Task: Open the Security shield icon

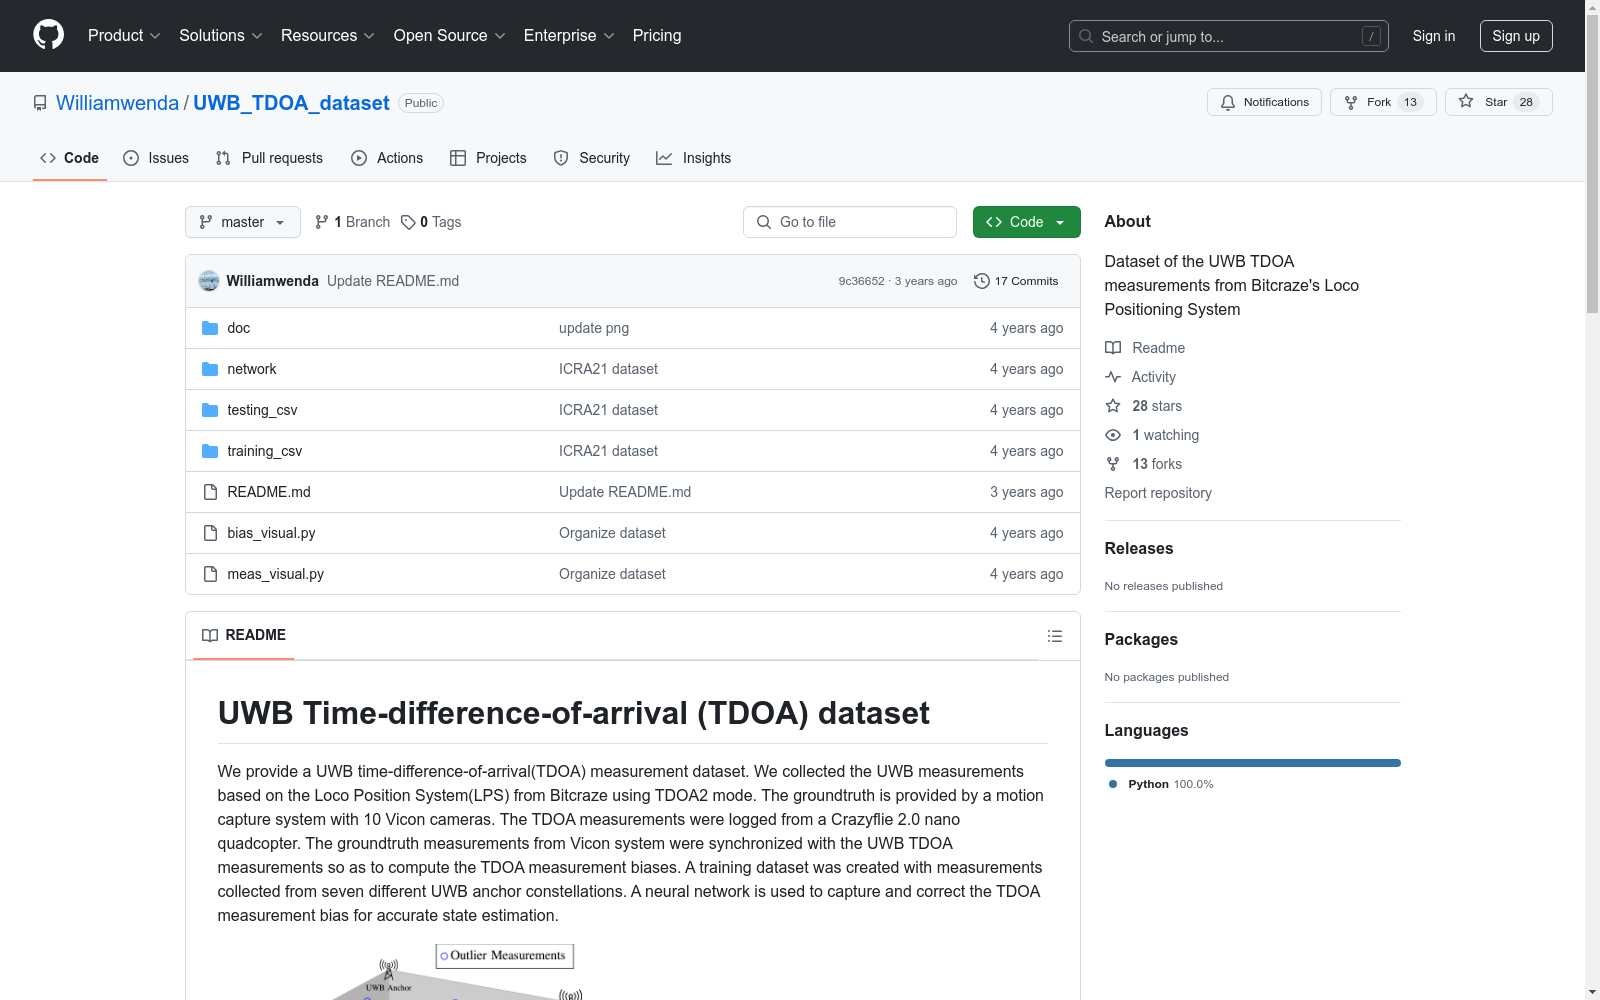Action: [560, 158]
